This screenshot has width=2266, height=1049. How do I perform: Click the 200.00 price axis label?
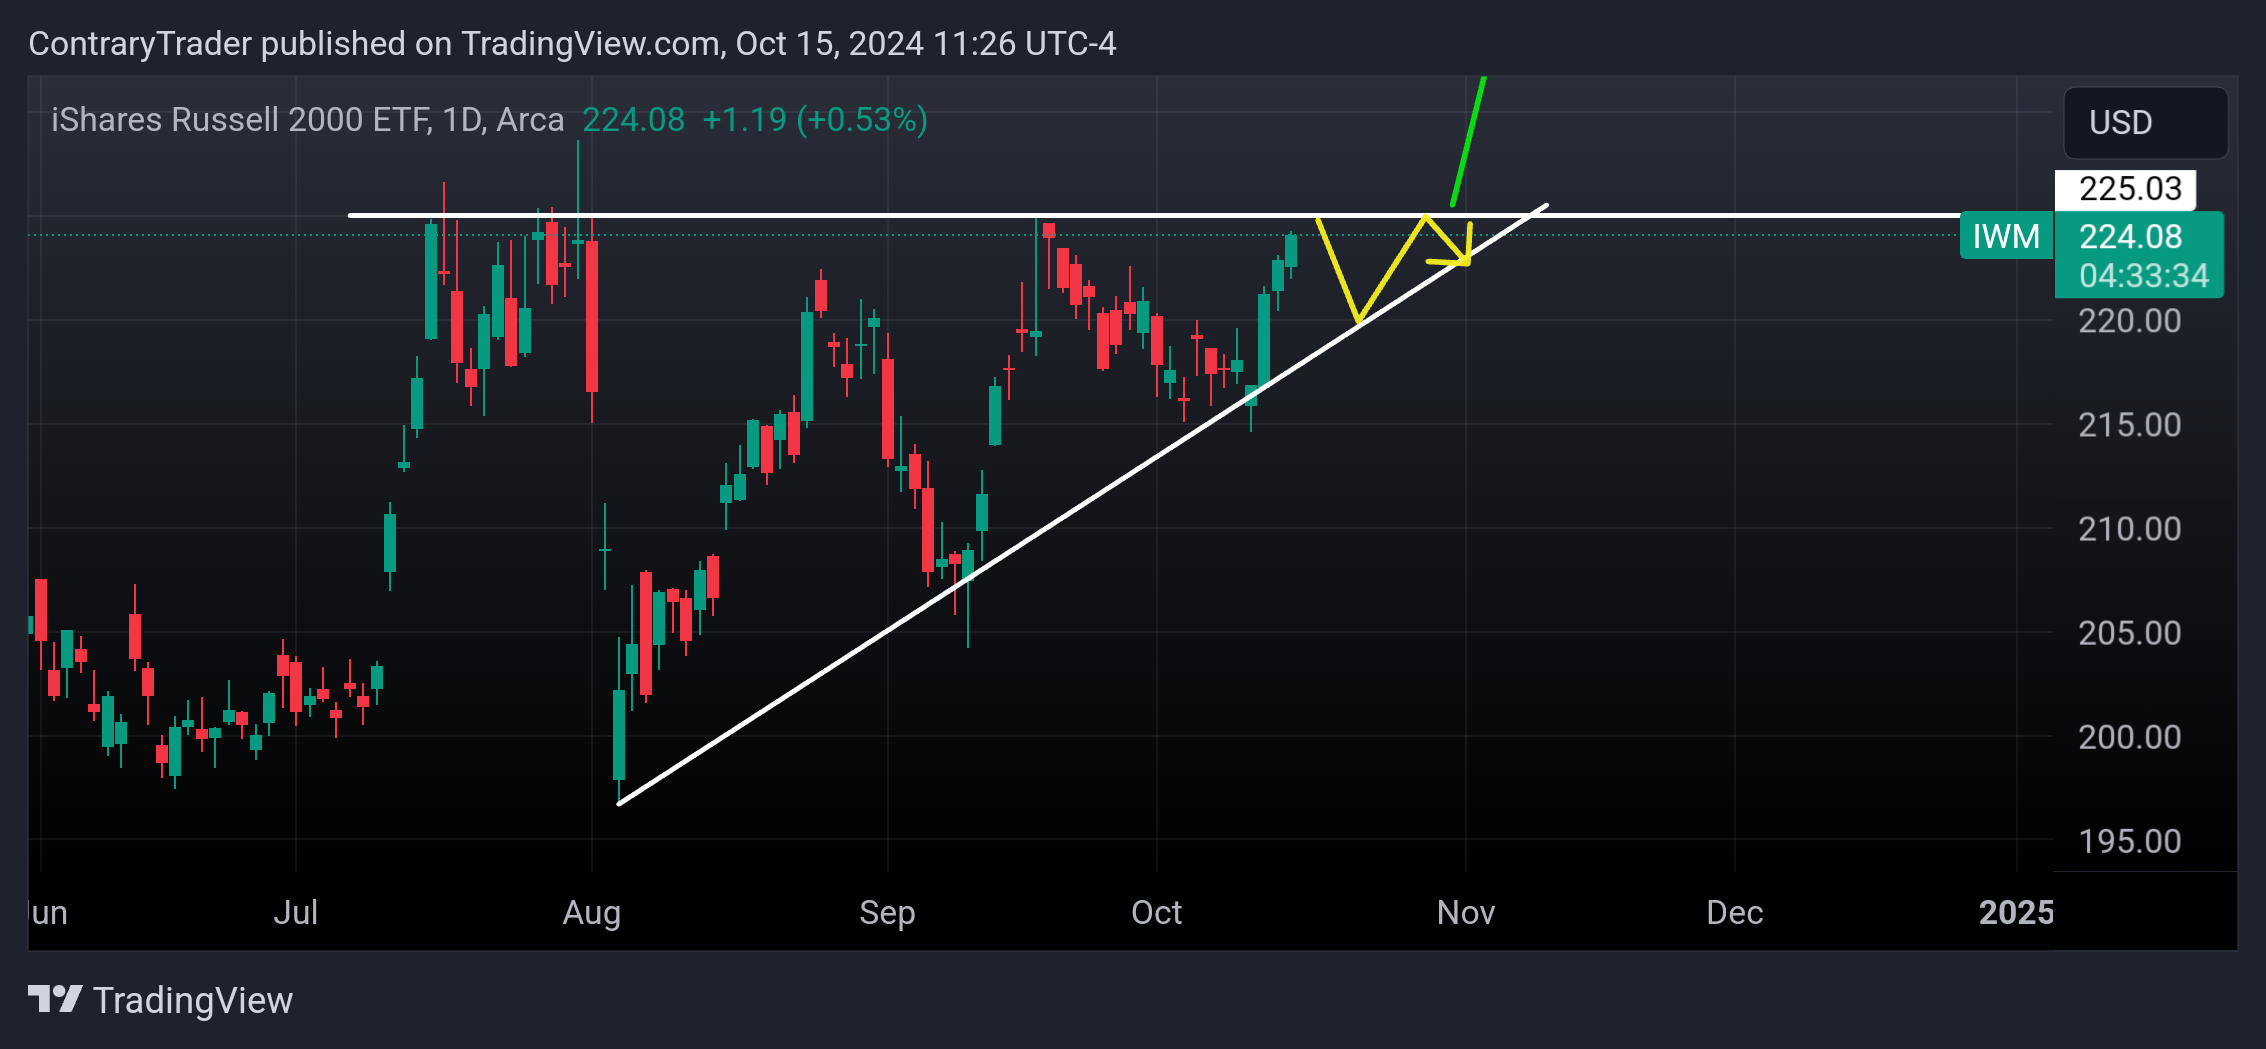tap(2129, 737)
